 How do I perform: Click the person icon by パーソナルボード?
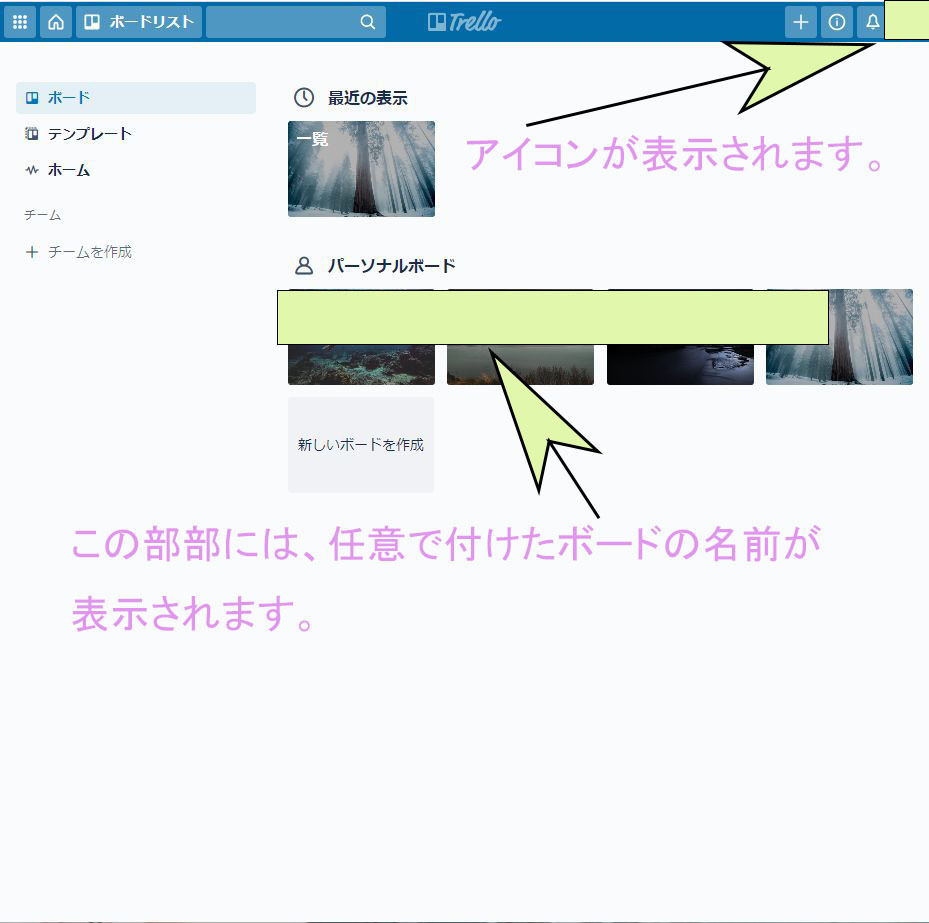click(x=304, y=265)
